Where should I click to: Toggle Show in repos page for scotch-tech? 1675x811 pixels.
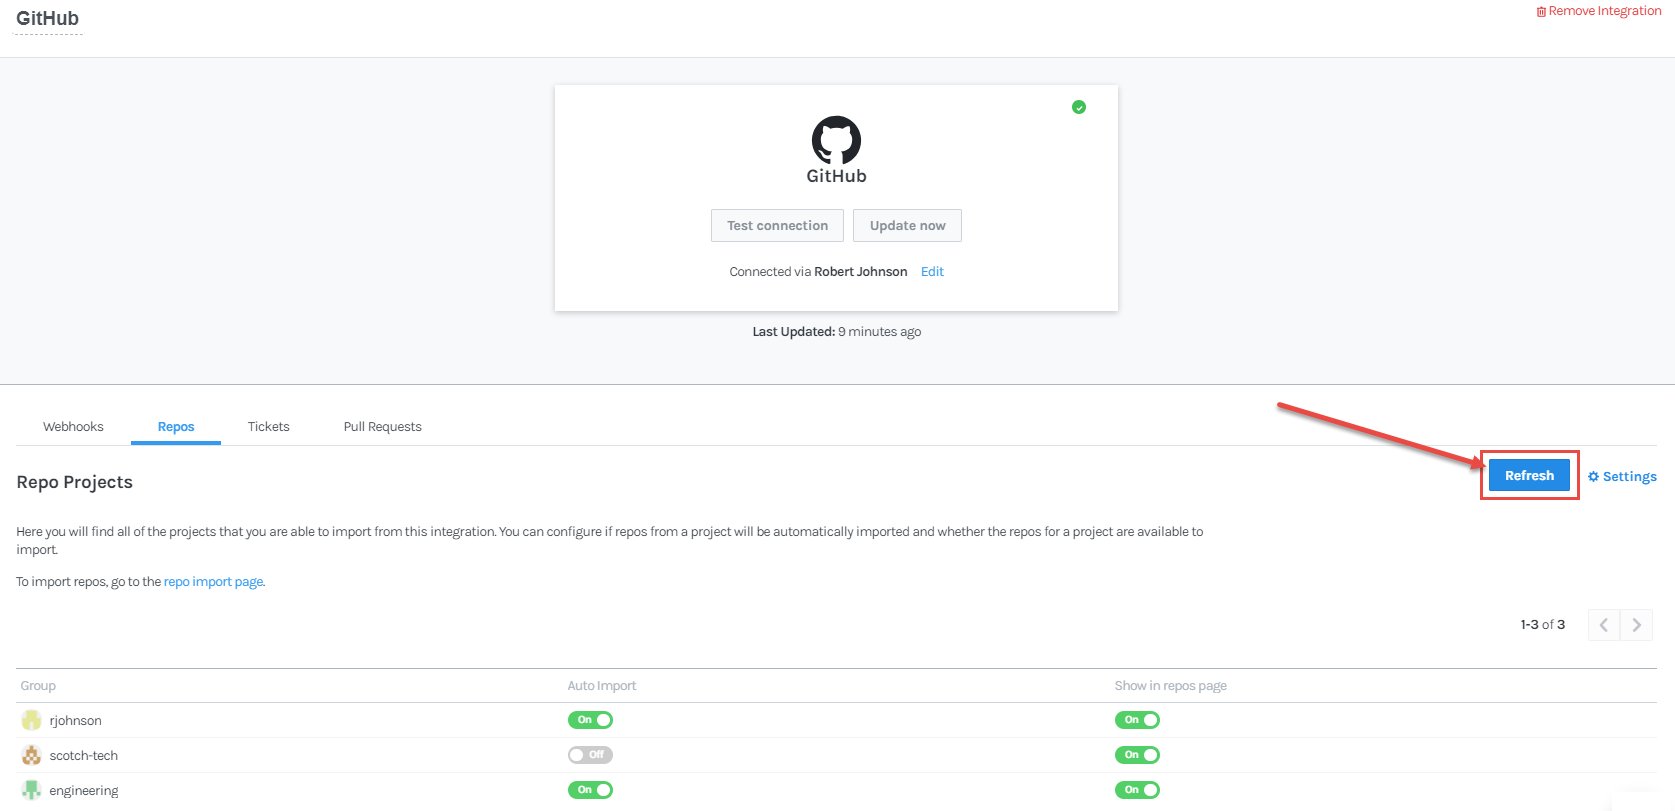click(1137, 755)
